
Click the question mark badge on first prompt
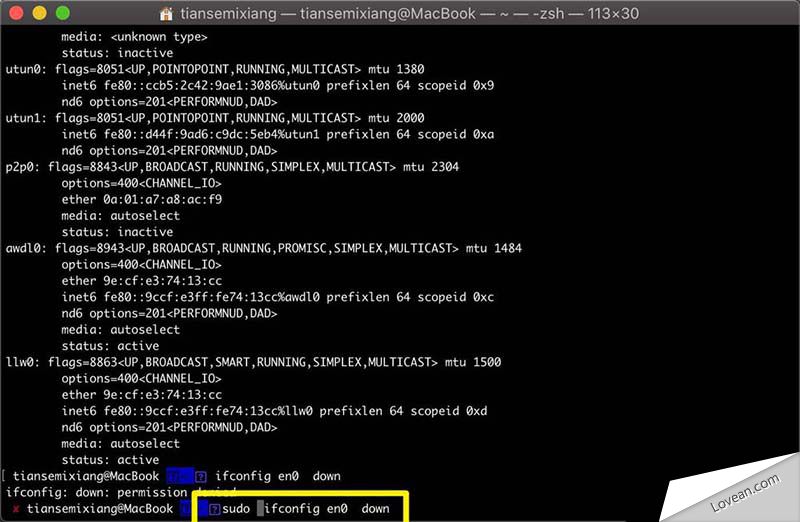[x=201, y=476]
